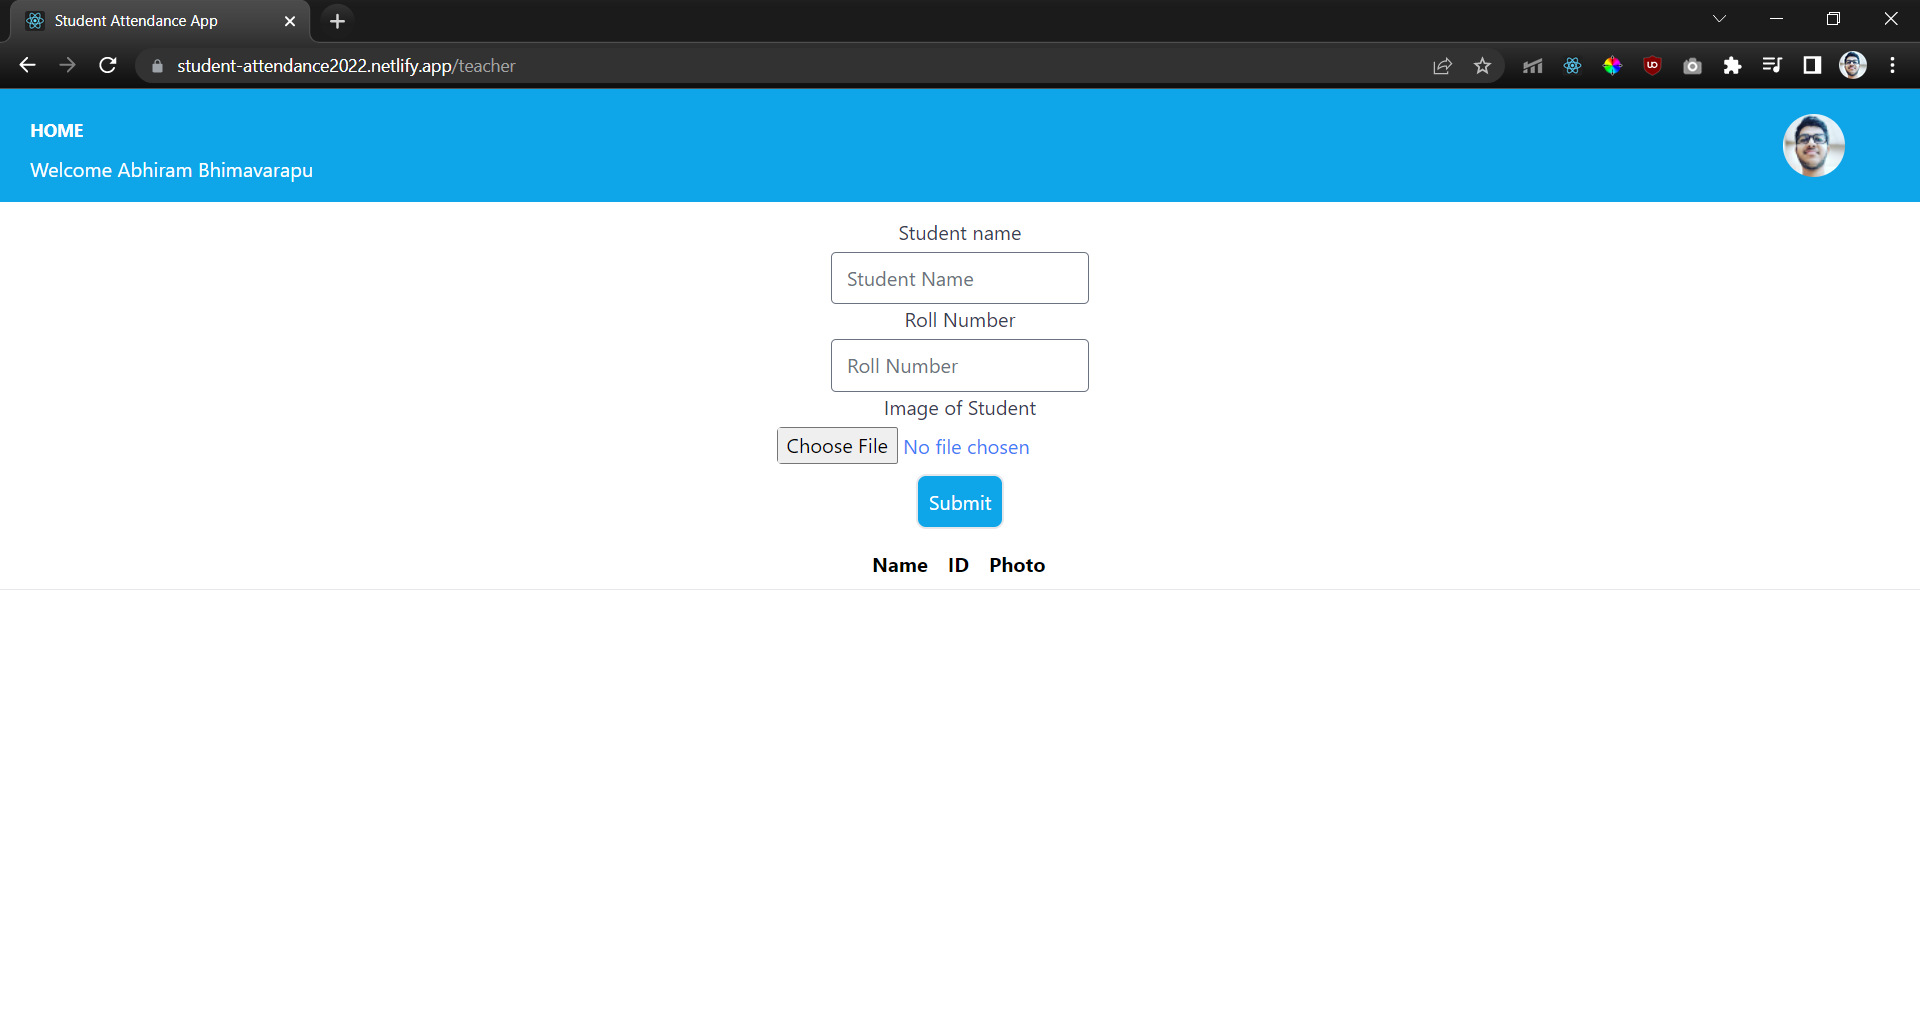Open the tab search chevron
Viewport: 1920px width, 1030px height.
[1720, 18]
